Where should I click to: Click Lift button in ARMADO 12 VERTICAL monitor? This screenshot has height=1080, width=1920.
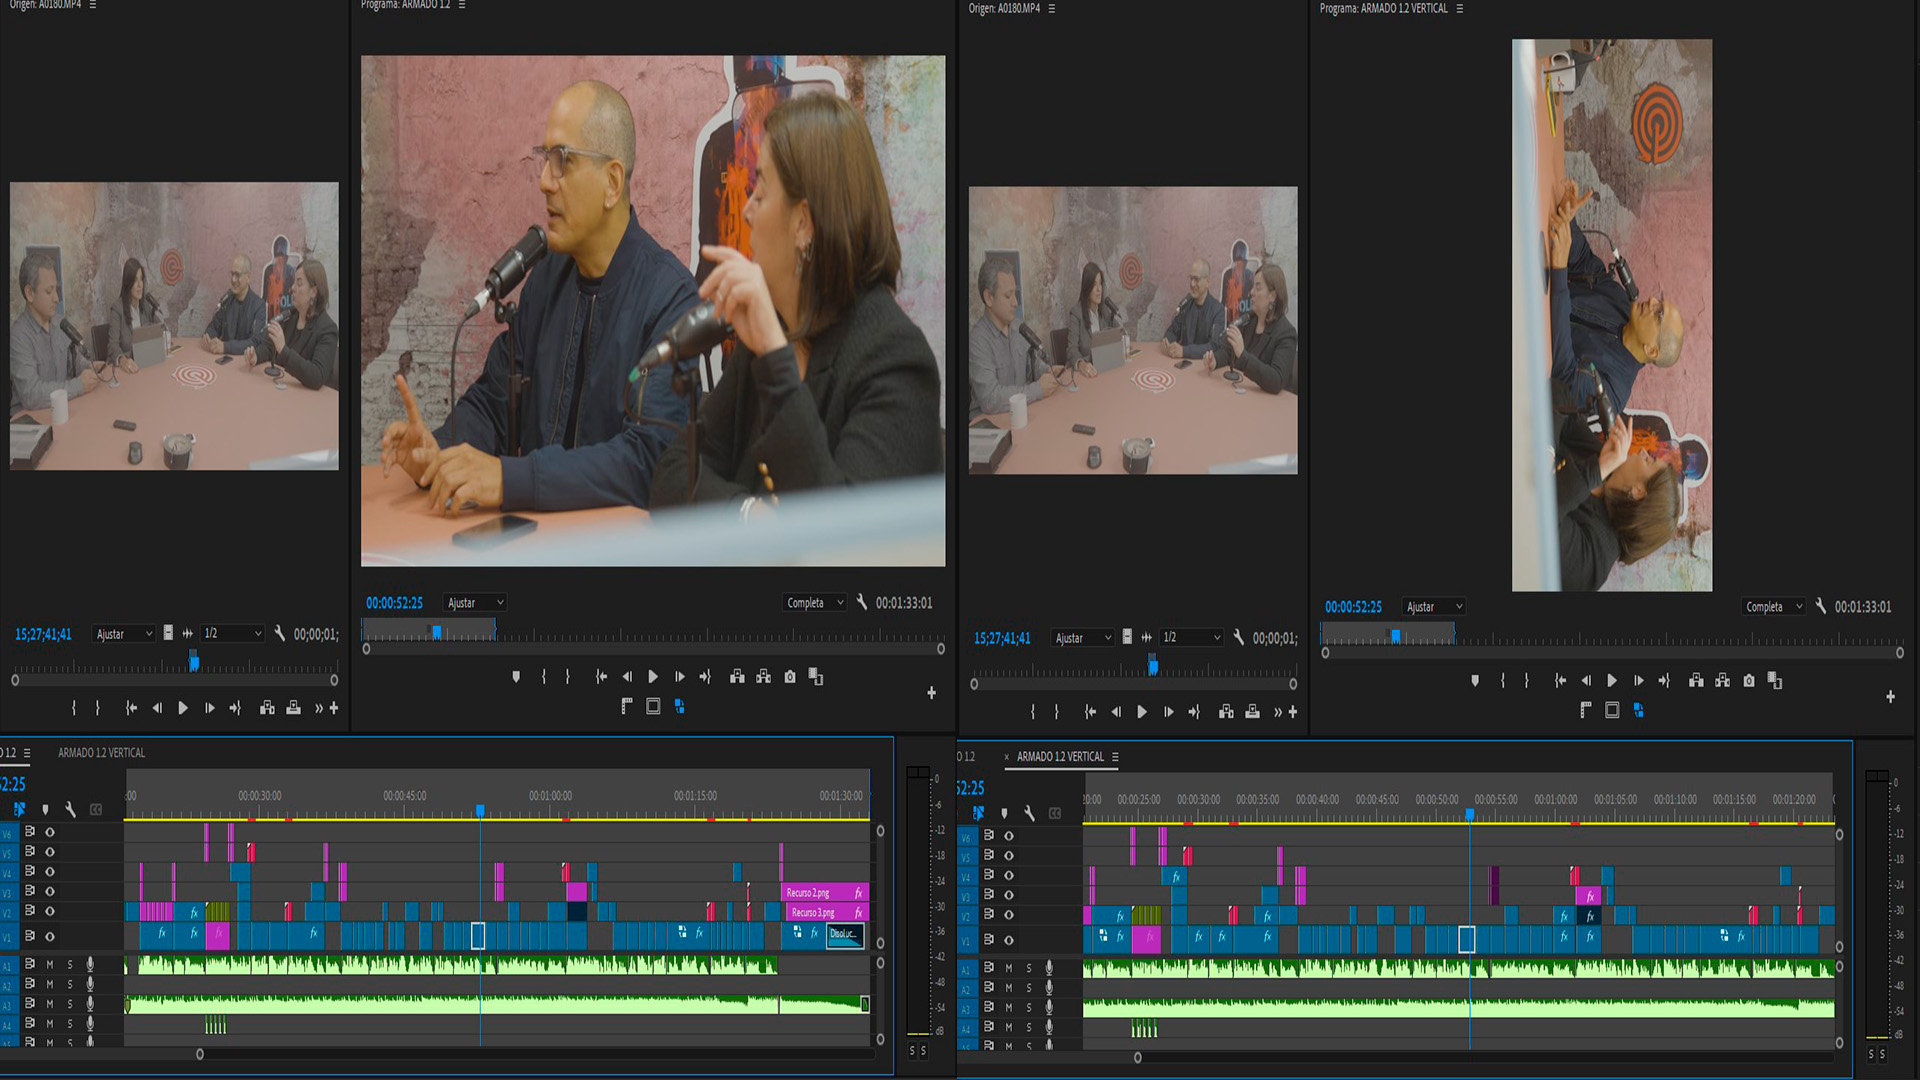pyautogui.click(x=1696, y=681)
